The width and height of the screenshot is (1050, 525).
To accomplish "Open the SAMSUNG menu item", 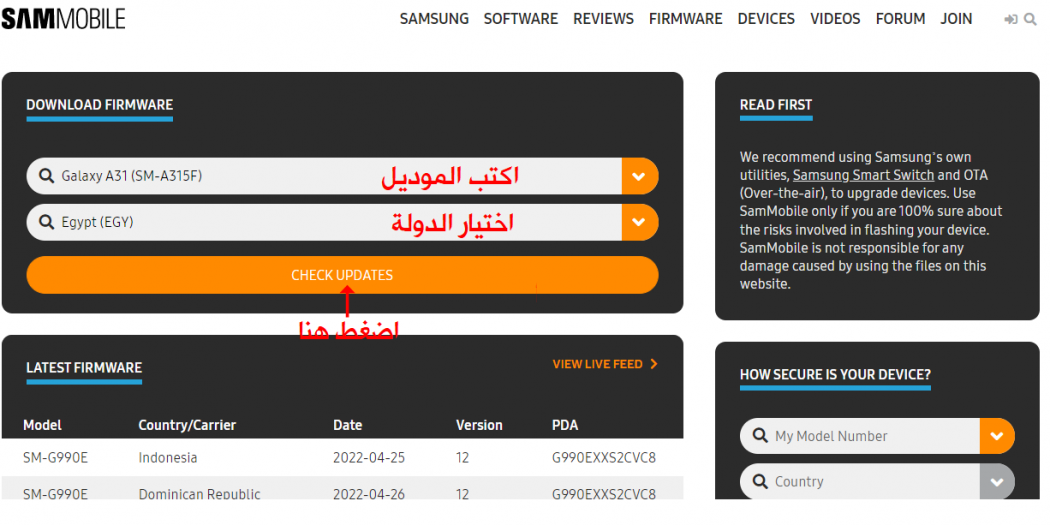I will pyautogui.click(x=435, y=19).
